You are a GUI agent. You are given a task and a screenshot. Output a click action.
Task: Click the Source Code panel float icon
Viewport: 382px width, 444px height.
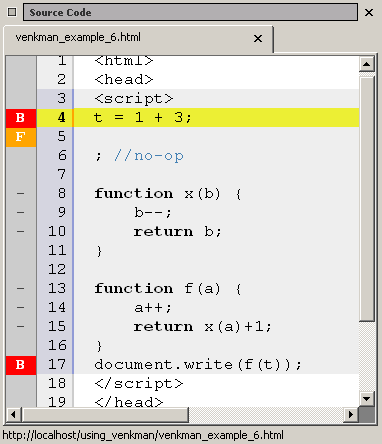(12, 12)
